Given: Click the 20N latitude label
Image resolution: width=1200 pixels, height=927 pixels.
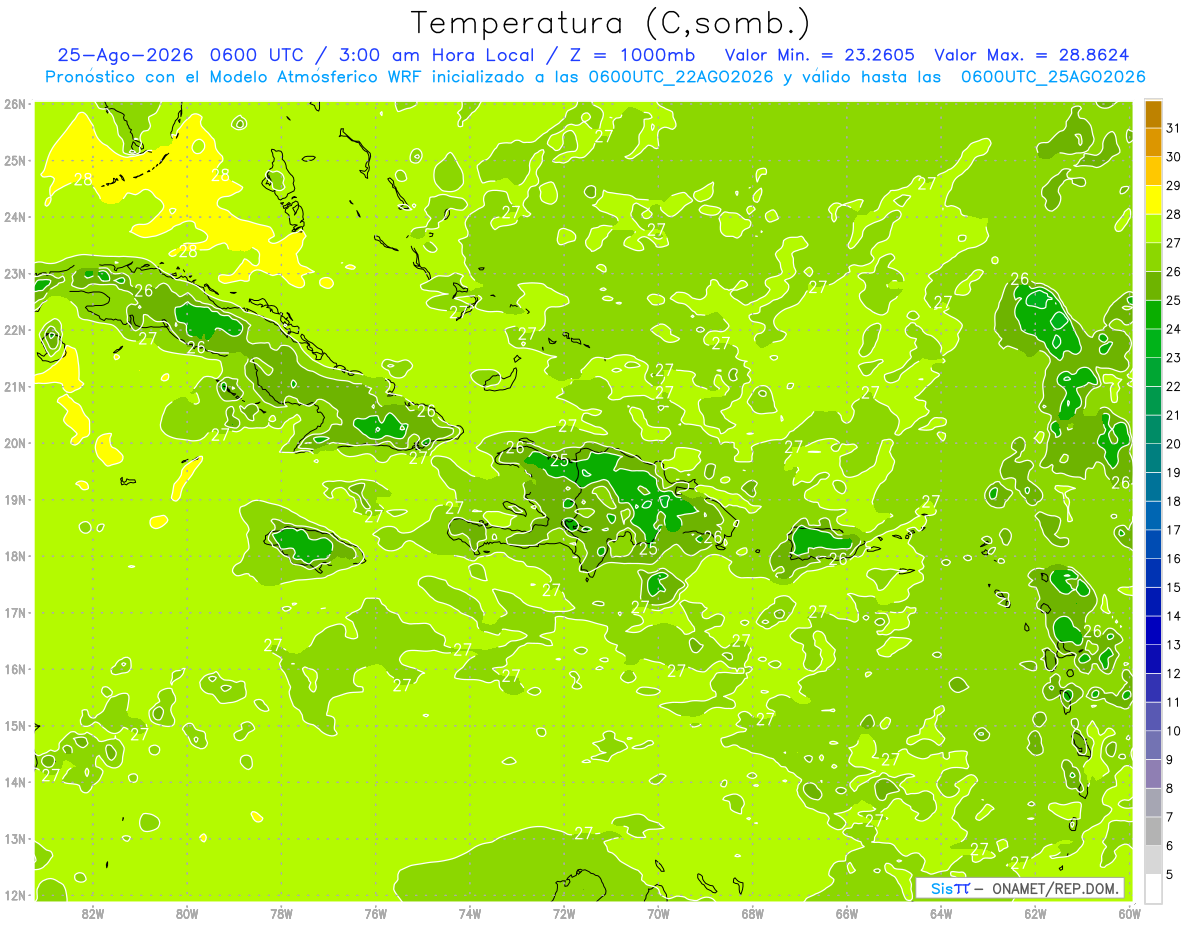Looking at the screenshot, I should click(x=14, y=443).
